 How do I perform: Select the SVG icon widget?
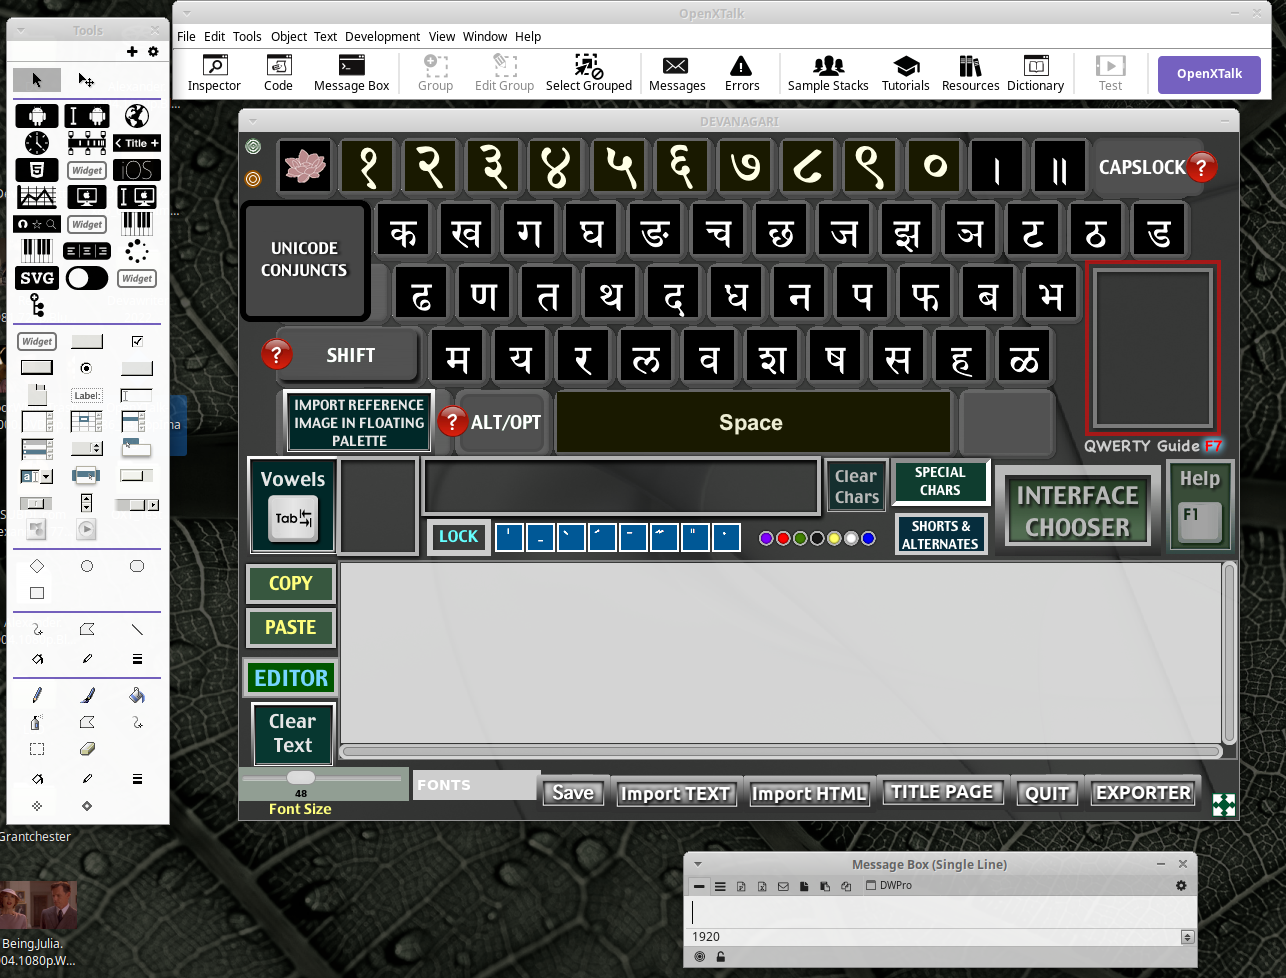pyautogui.click(x=37, y=278)
